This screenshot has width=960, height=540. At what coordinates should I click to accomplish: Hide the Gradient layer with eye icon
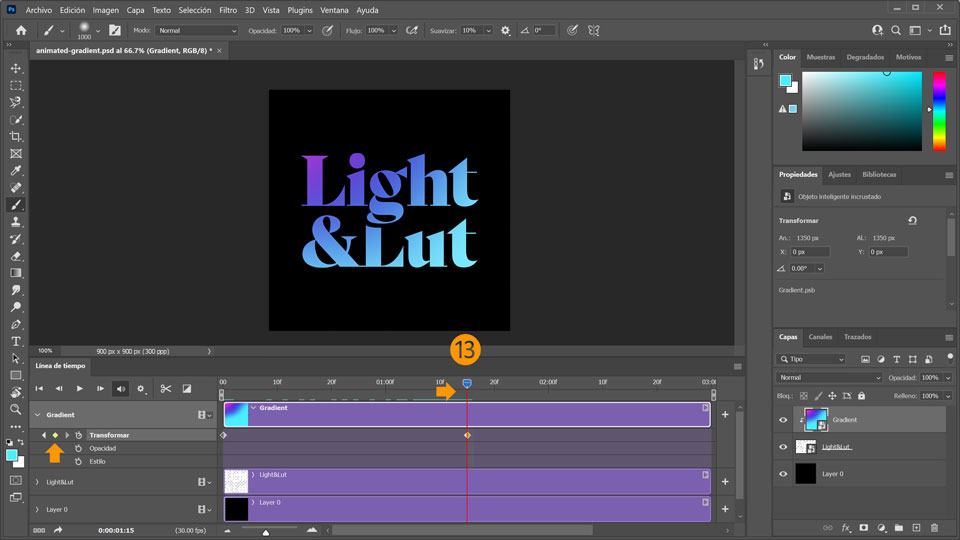pos(783,420)
